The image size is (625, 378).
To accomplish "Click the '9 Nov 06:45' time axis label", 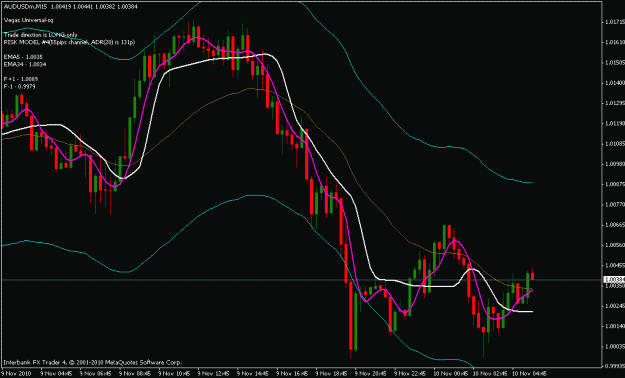I will point(96,374).
